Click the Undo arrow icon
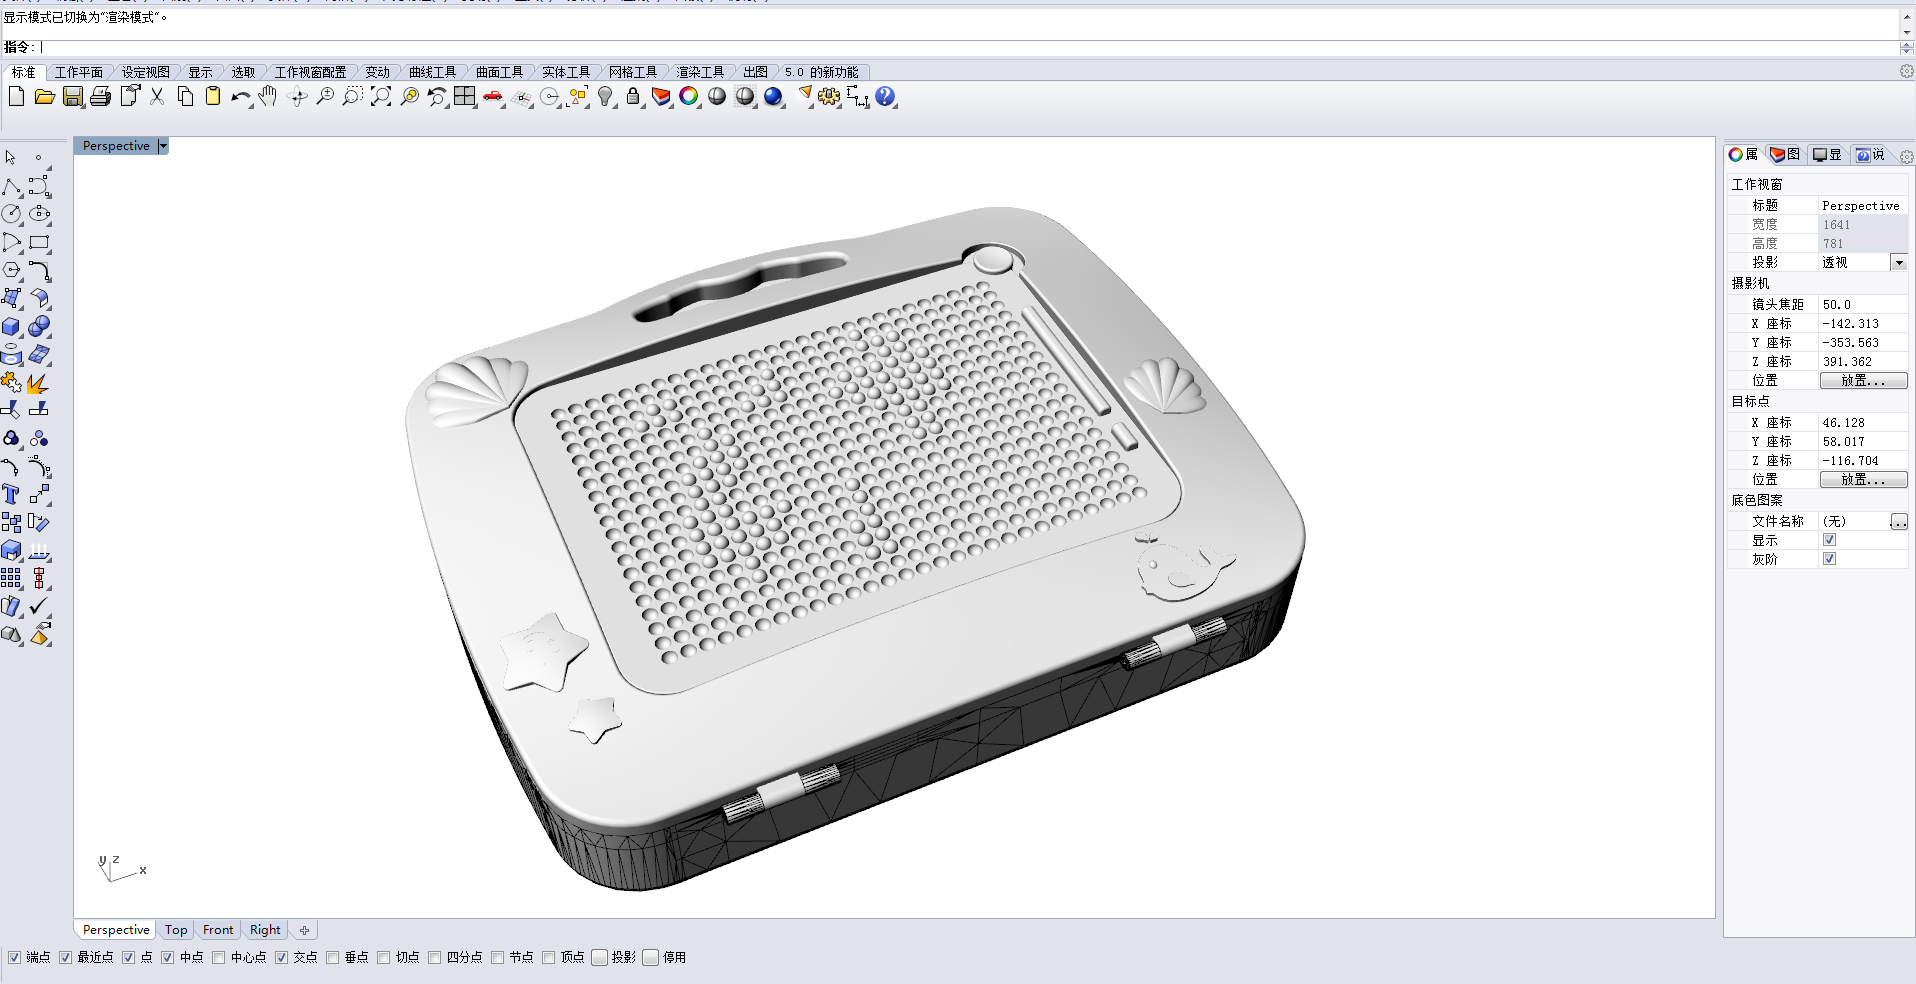The width and height of the screenshot is (1916, 984). (x=239, y=97)
